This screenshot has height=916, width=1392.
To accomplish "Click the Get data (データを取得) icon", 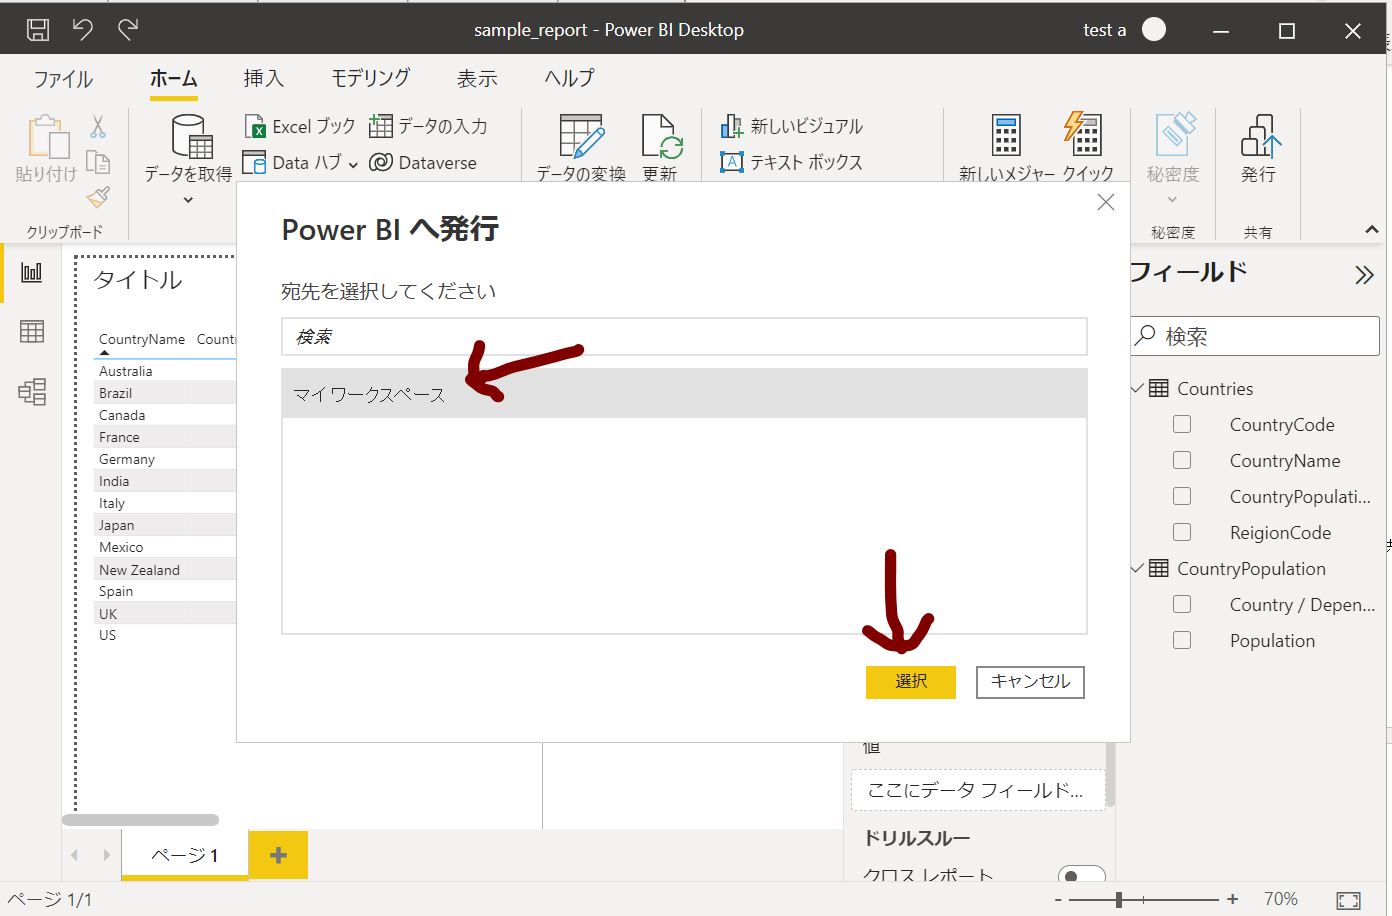I will click(192, 137).
